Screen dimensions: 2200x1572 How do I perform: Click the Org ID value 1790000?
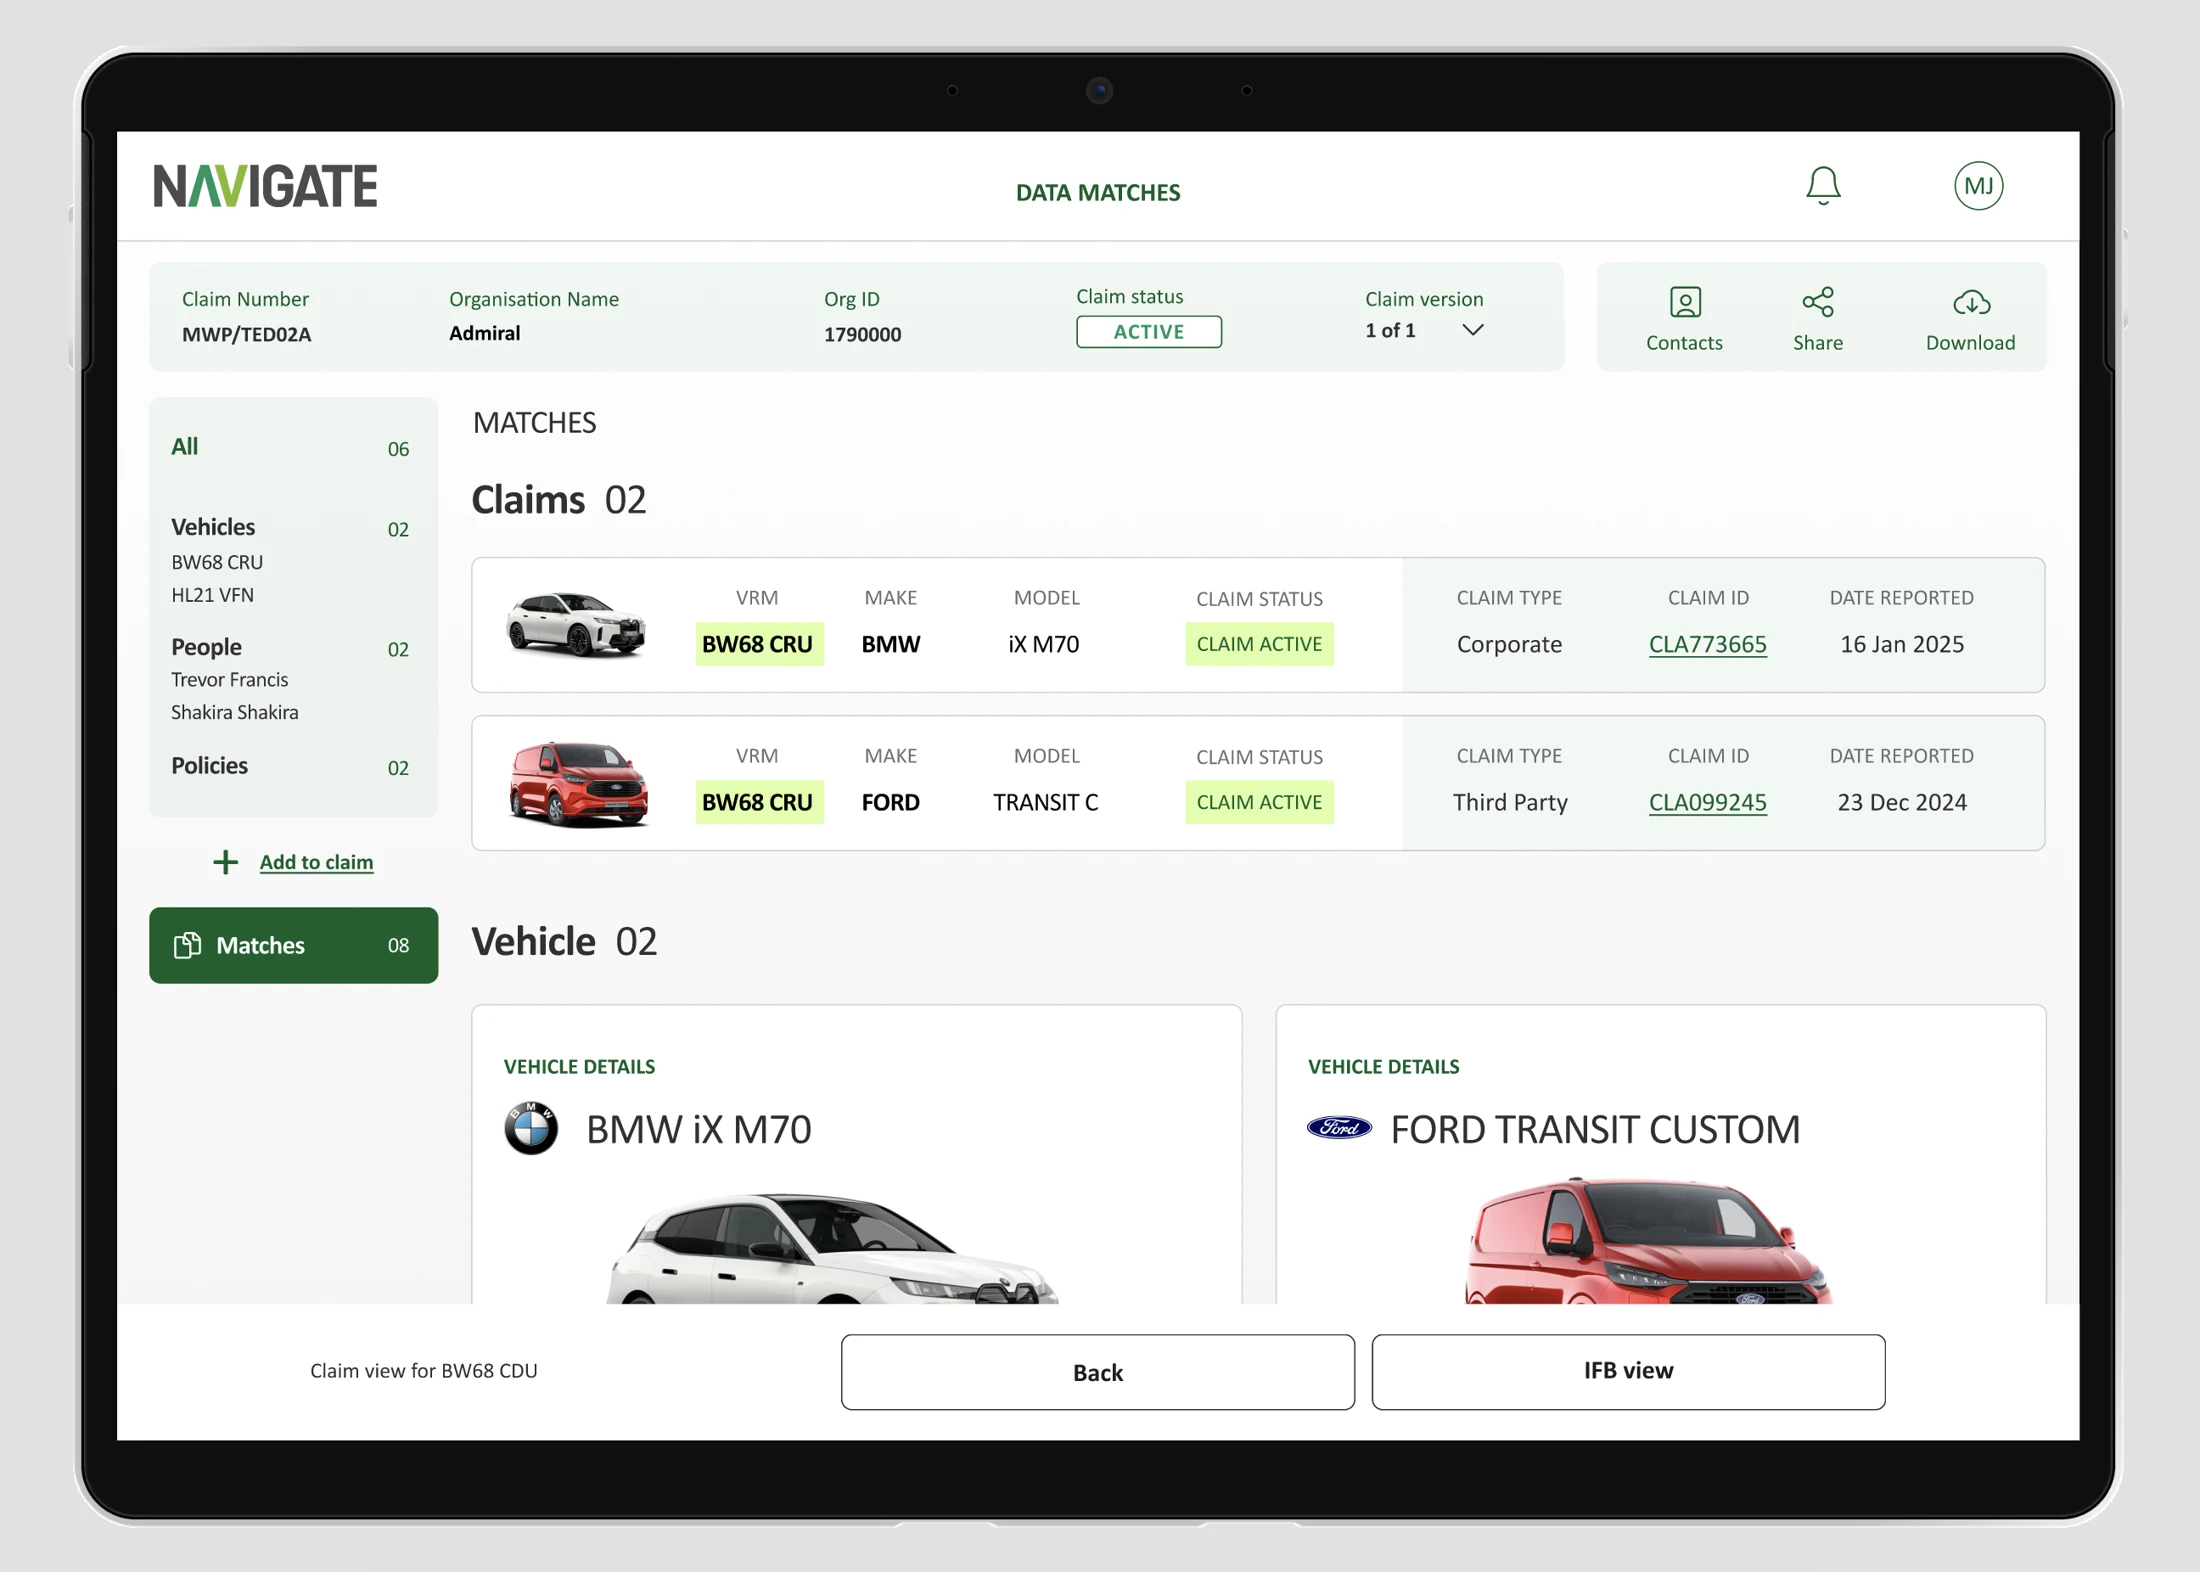tap(862, 334)
